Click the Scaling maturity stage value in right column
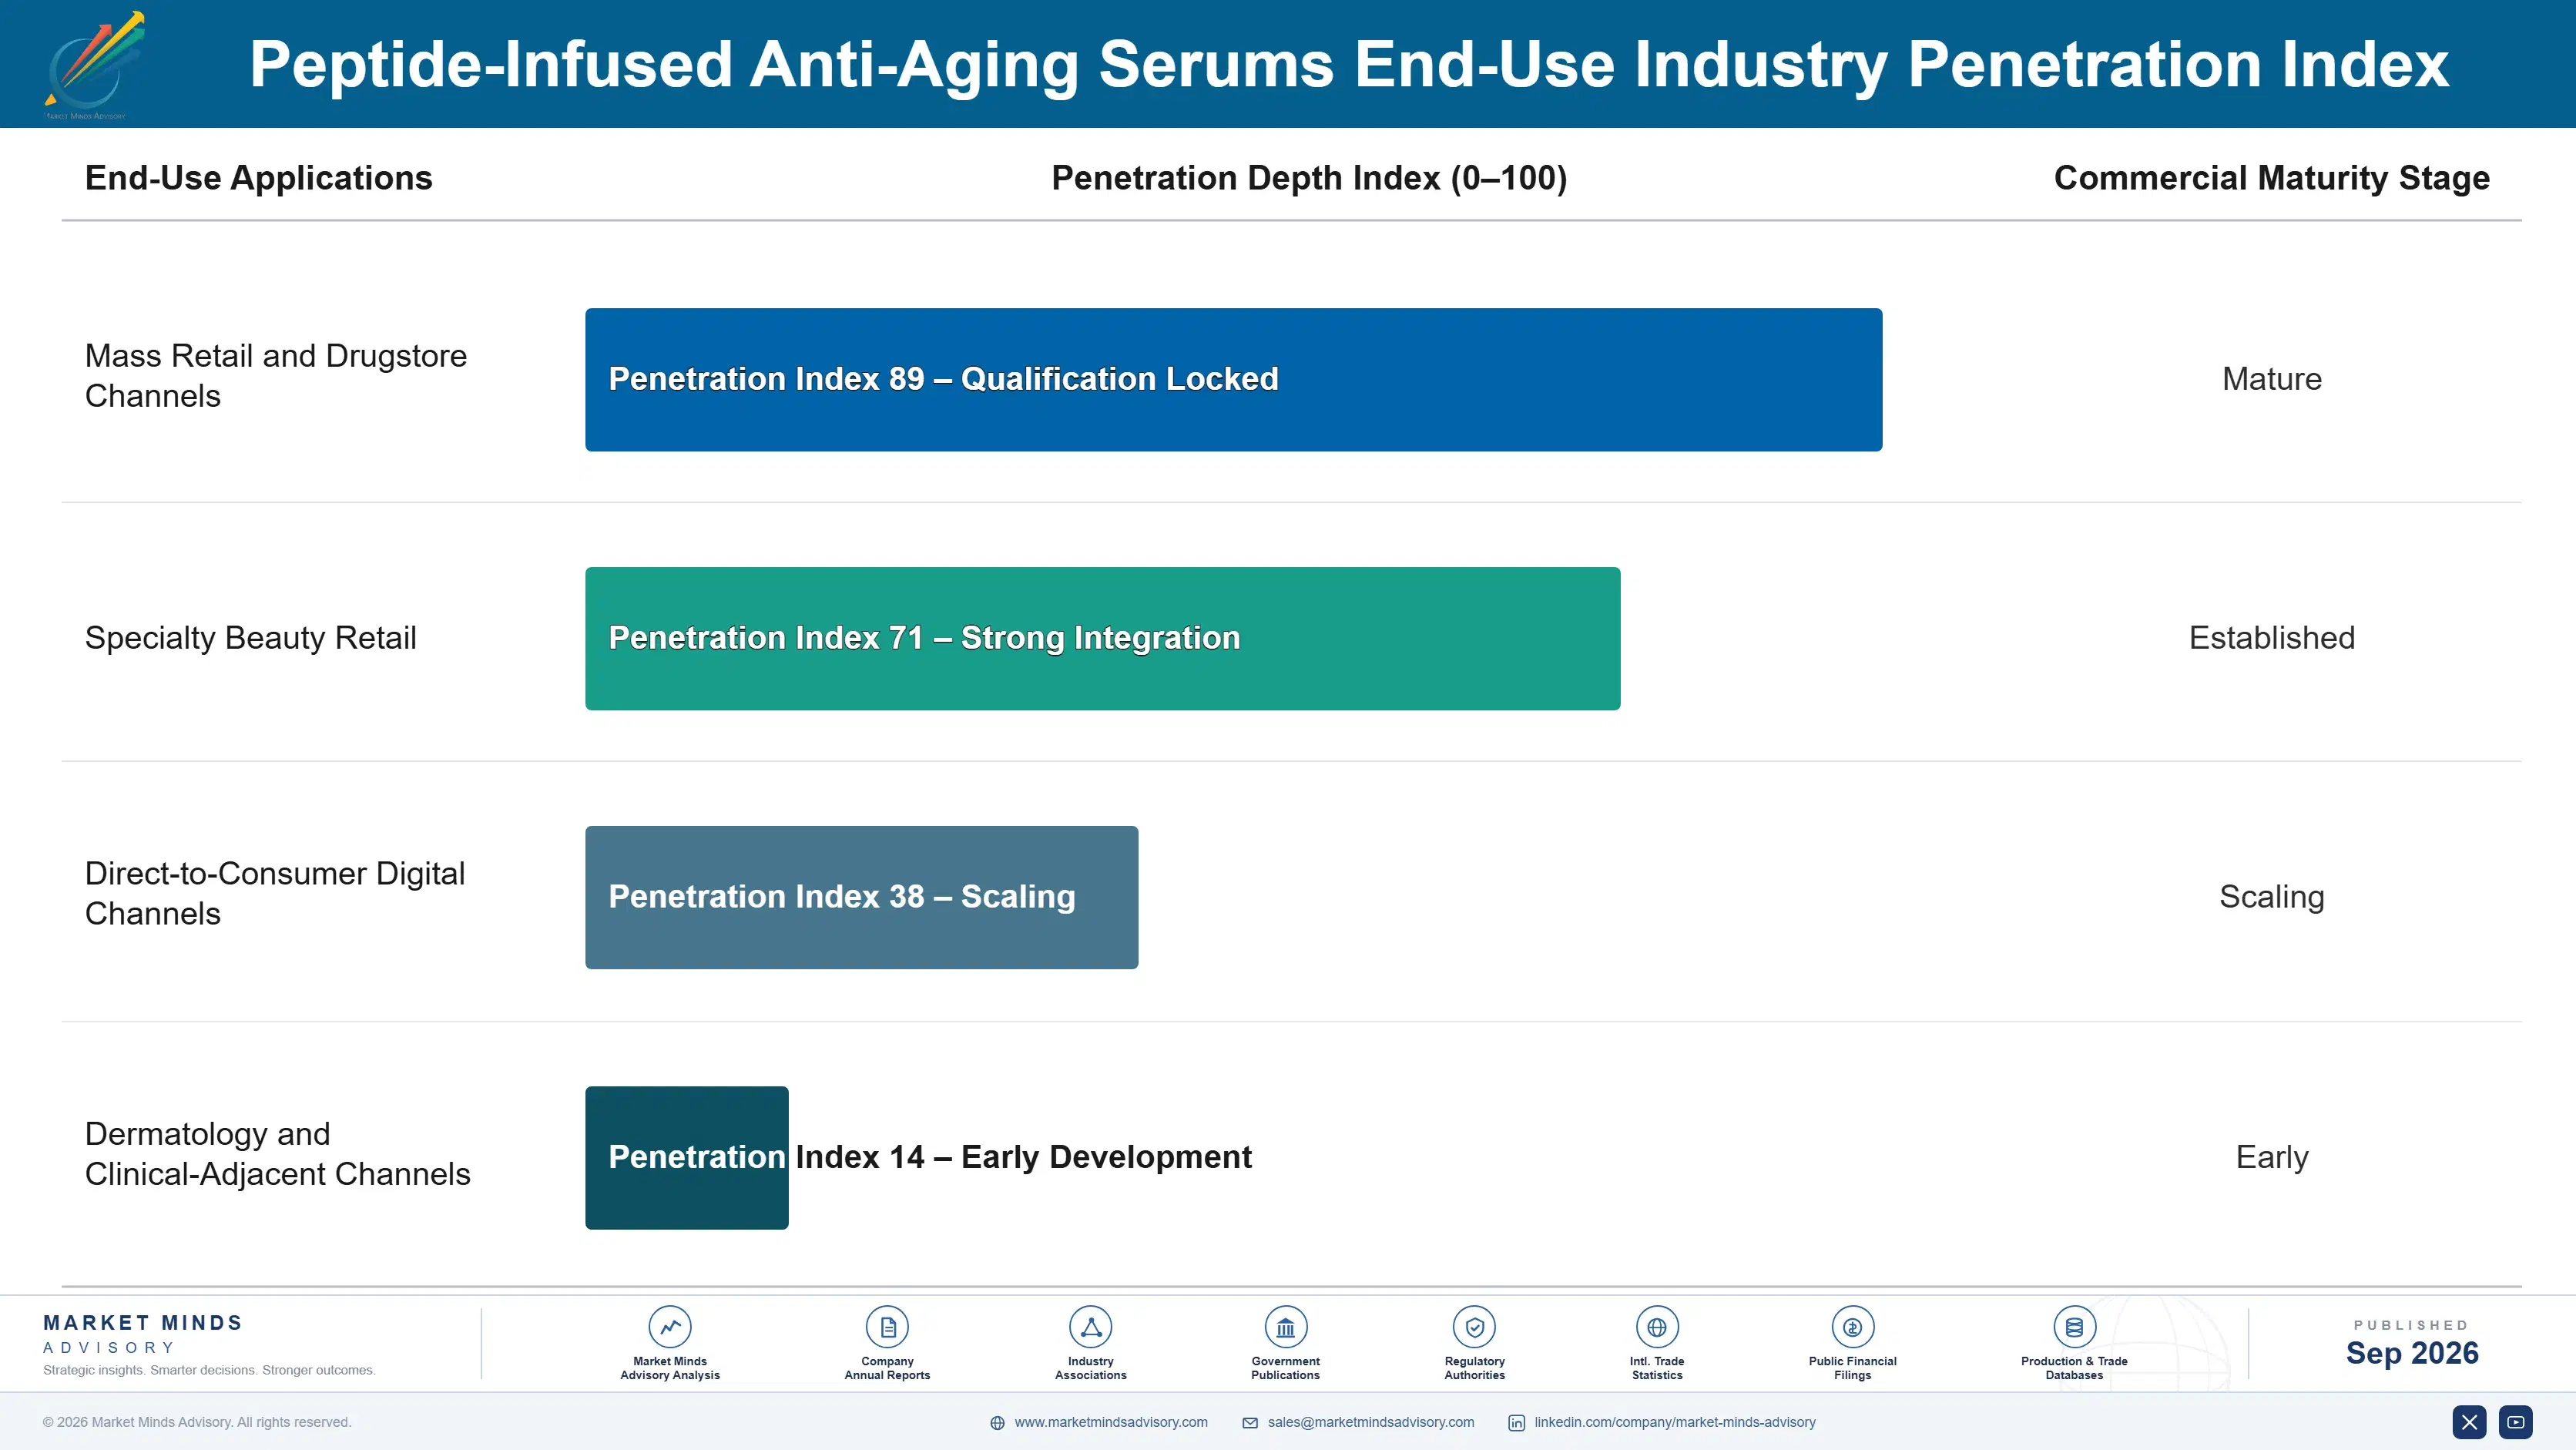Screen dimensions: 2576x1450 2272,897
